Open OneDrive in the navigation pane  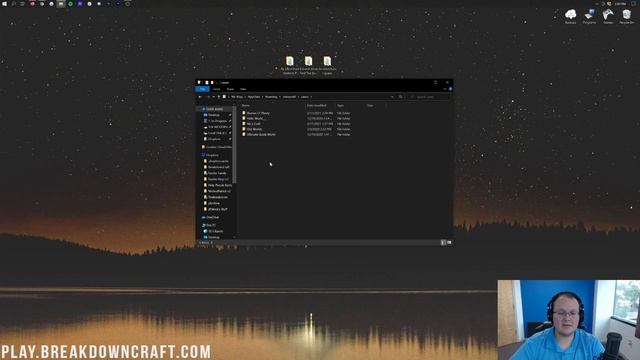coord(212,217)
